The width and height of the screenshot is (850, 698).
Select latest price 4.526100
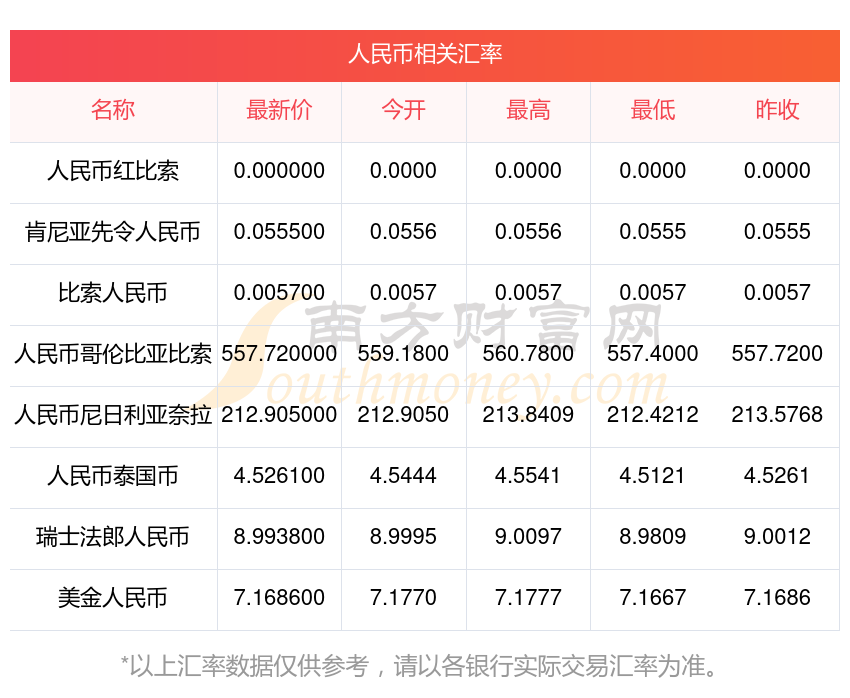pyautogui.click(x=279, y=476)
